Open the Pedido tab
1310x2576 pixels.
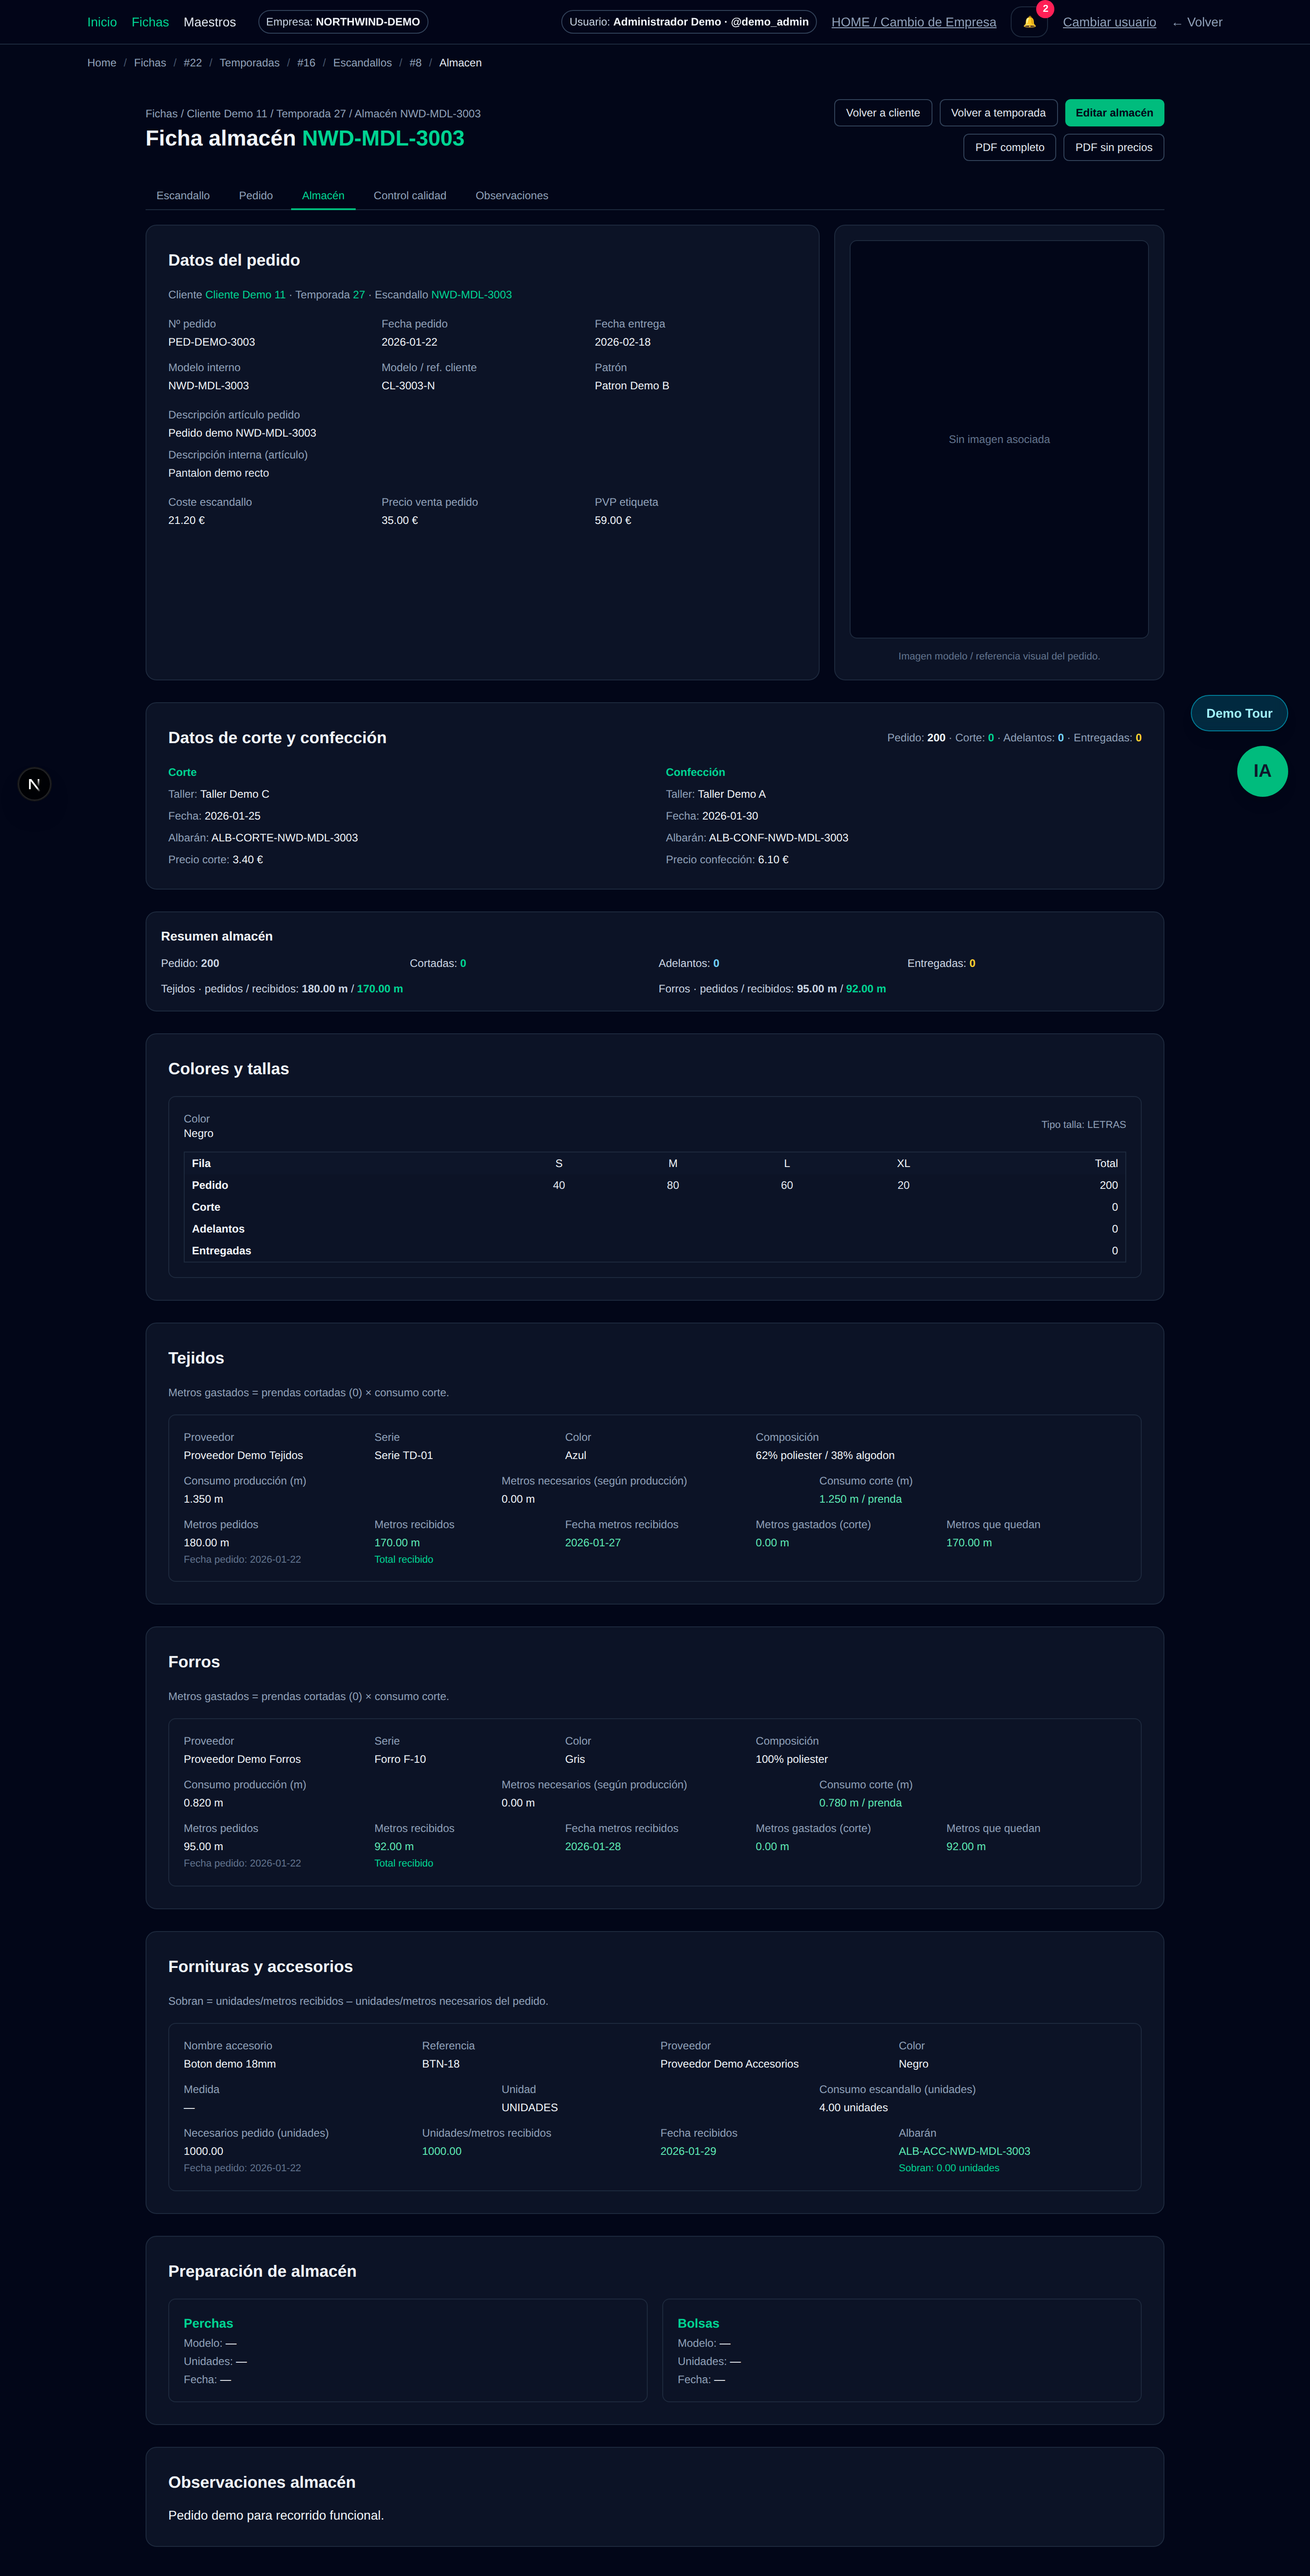(x=255, y=196)
